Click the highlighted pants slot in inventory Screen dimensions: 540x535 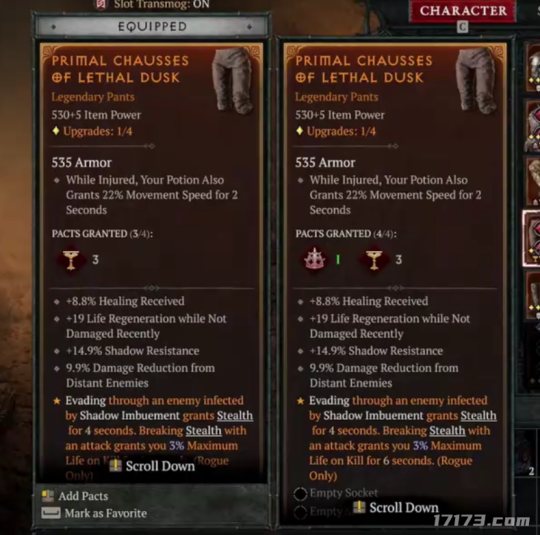pyautogui.click(x=531, y=238)
